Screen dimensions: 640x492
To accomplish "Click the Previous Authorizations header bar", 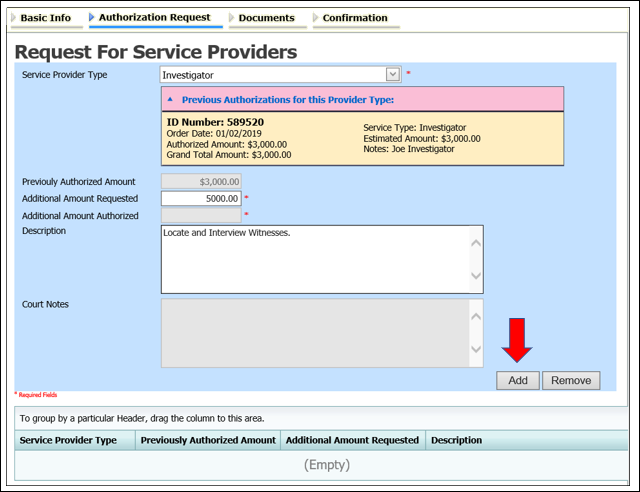I will (x=362, y=99).
